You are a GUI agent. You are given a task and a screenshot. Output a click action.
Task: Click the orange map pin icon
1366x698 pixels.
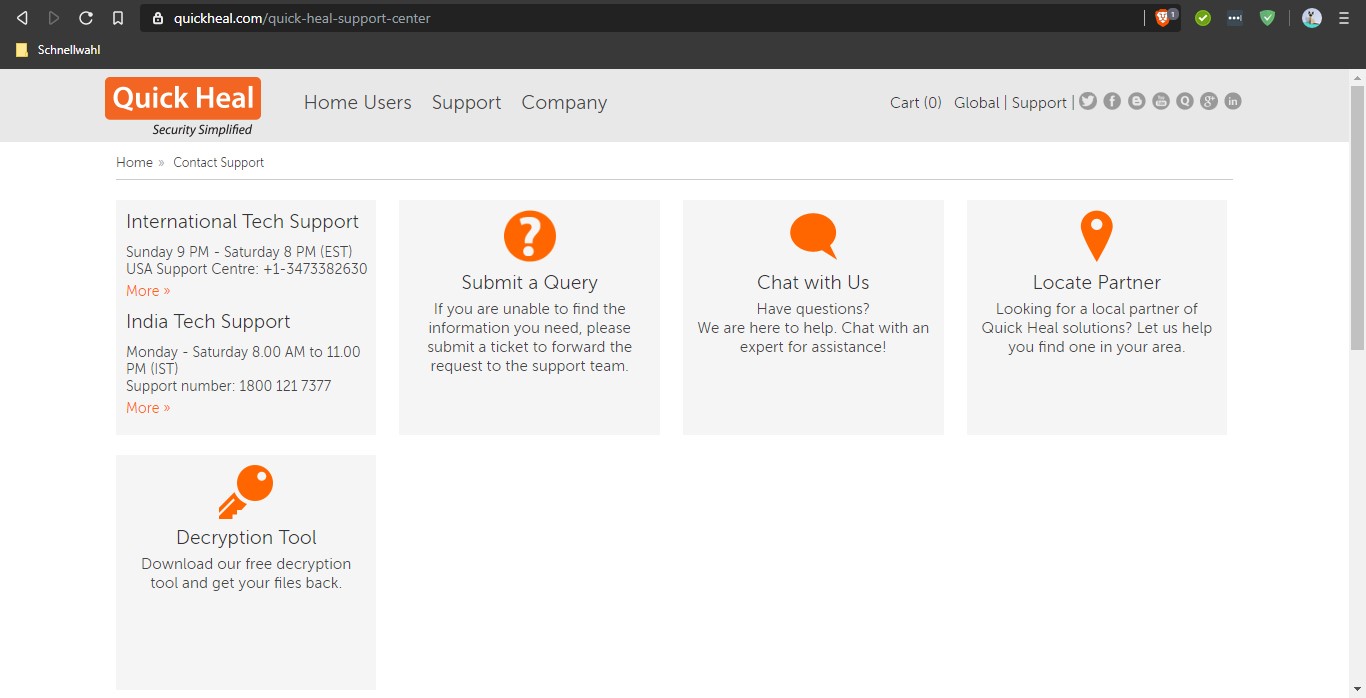click(x=1096, y=237)
